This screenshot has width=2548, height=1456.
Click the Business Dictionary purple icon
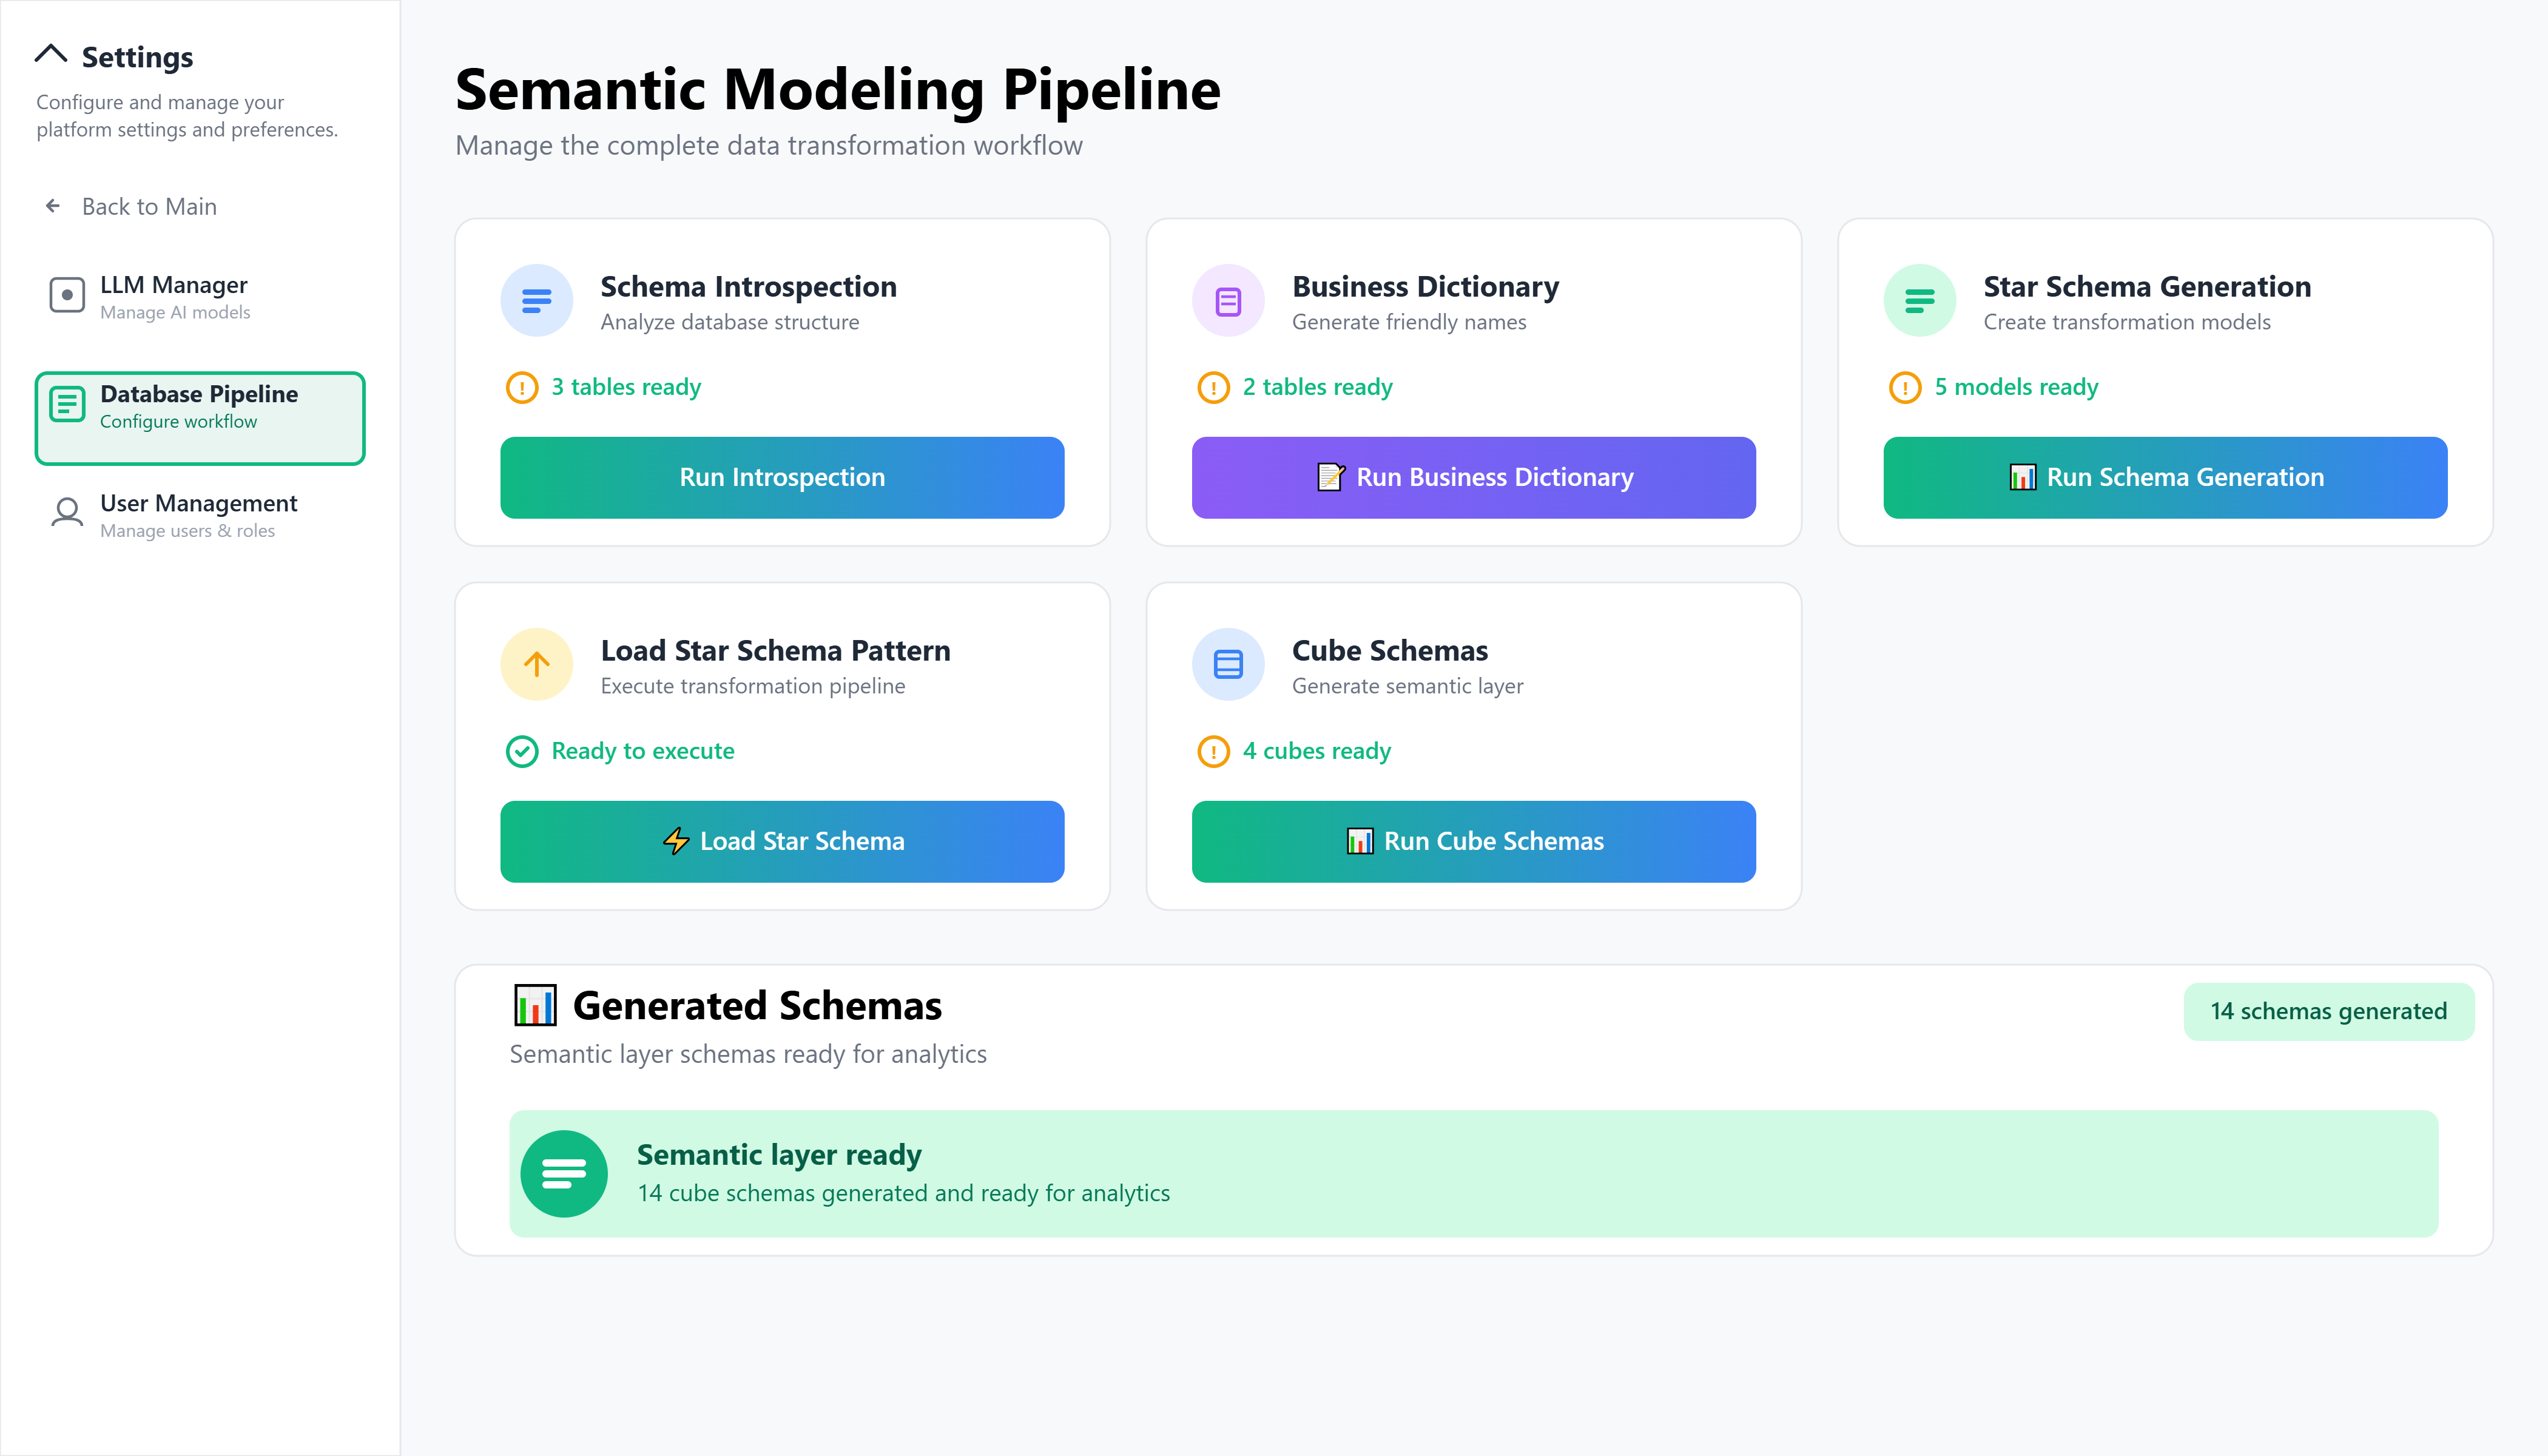point(1228,300)
